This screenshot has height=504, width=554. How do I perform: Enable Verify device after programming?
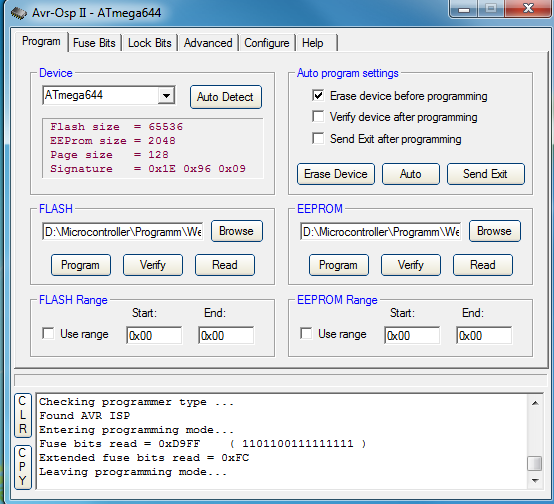tap(318, 116)
